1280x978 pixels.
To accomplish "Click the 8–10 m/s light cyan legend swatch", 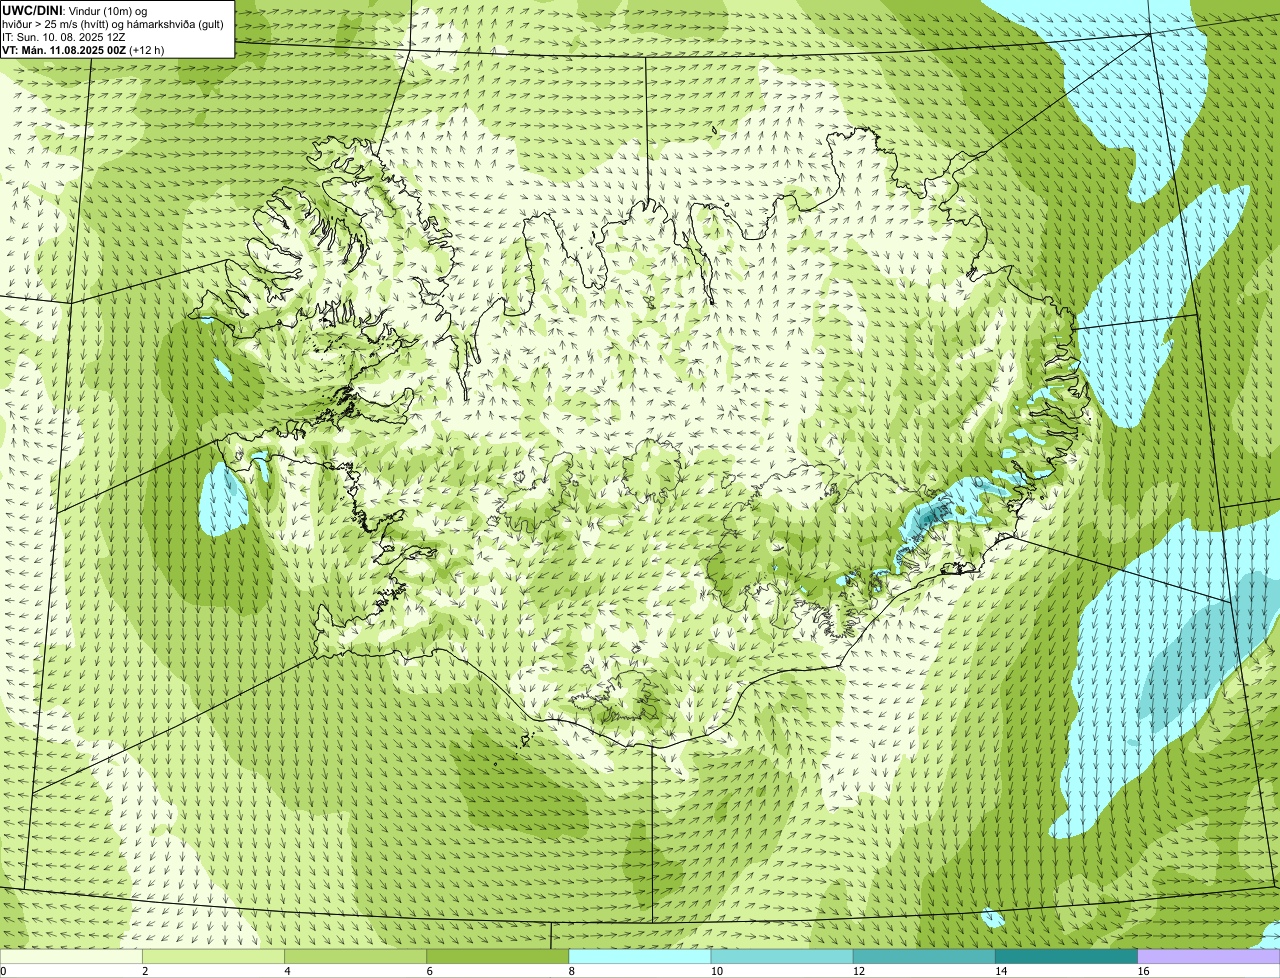I will pyautogui.click(x=640, y=957).
